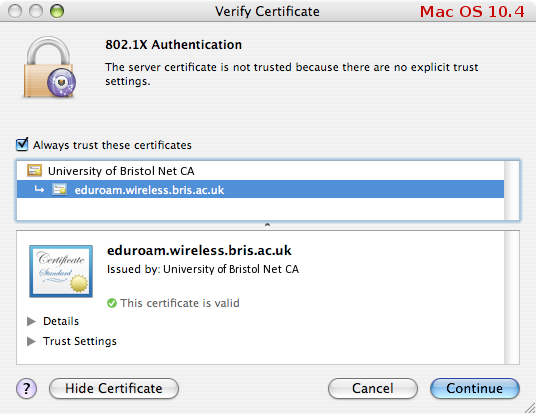536x414 pixels.
Task: Click the Cancel button
Action: coord(373,388)
